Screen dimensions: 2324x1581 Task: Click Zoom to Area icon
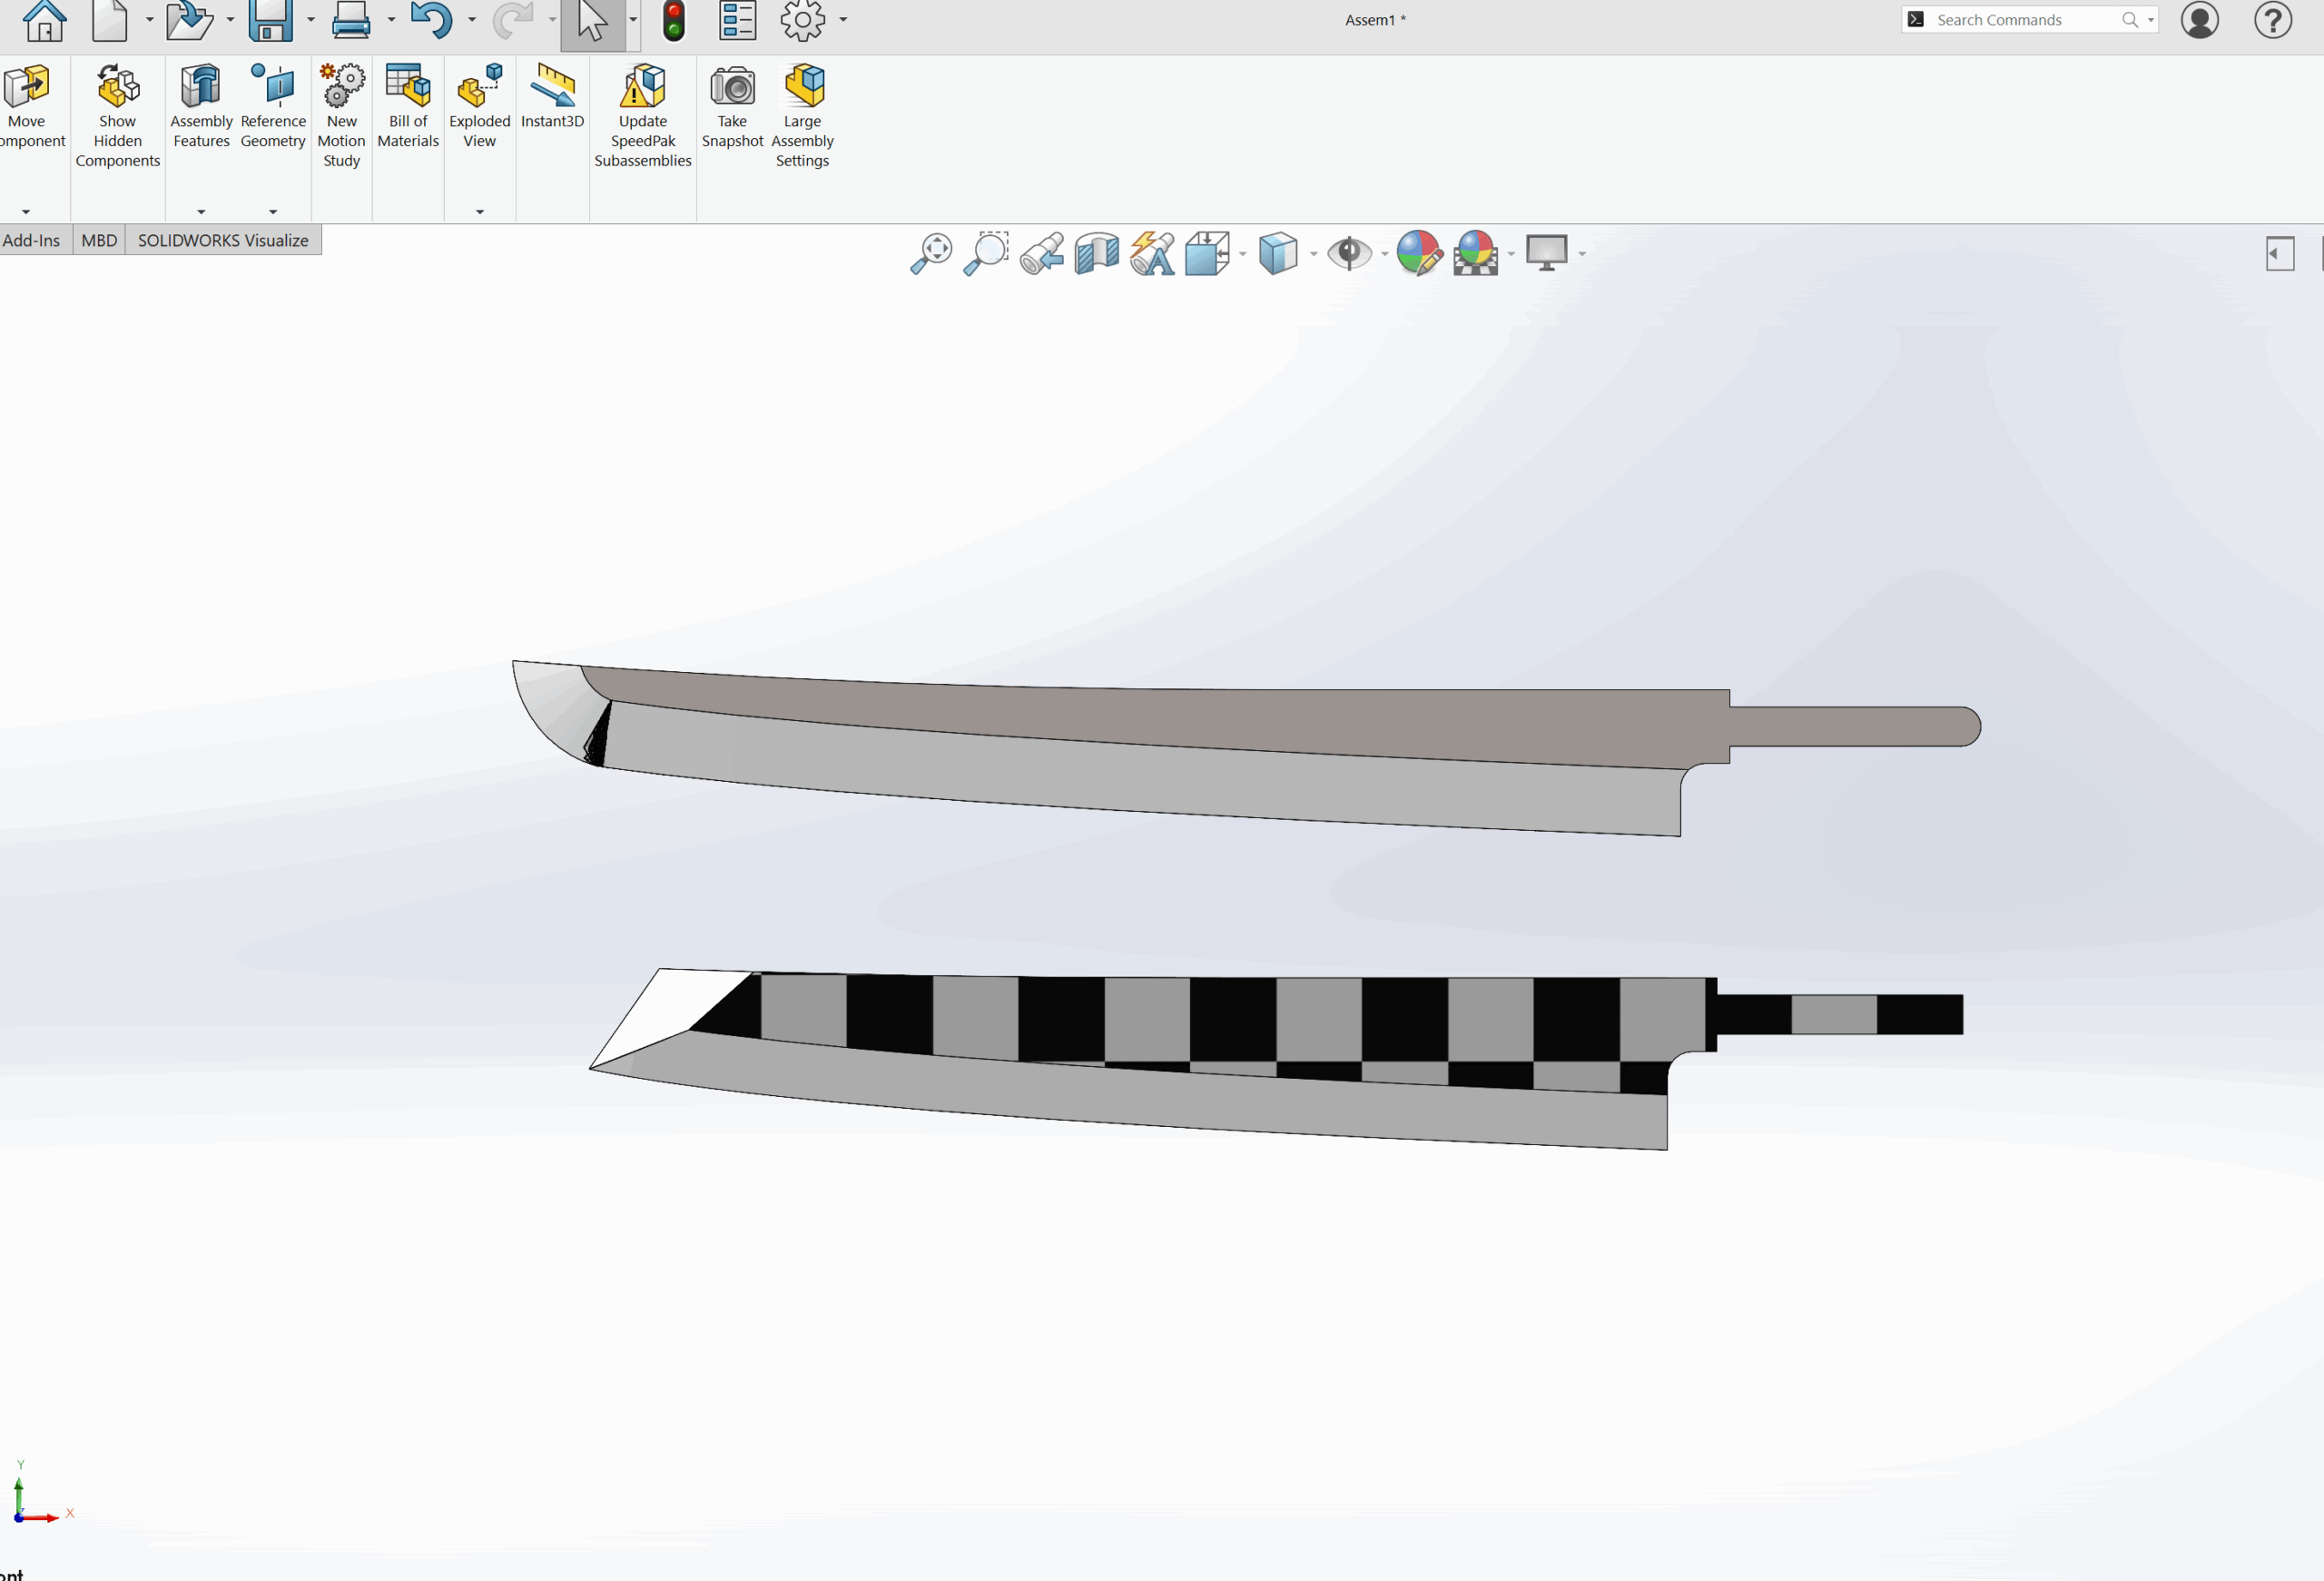[x=986, y=253]
